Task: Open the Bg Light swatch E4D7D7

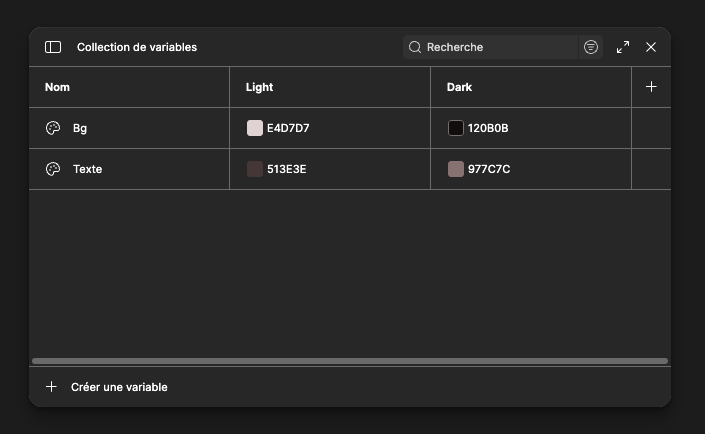Action: 255,128
